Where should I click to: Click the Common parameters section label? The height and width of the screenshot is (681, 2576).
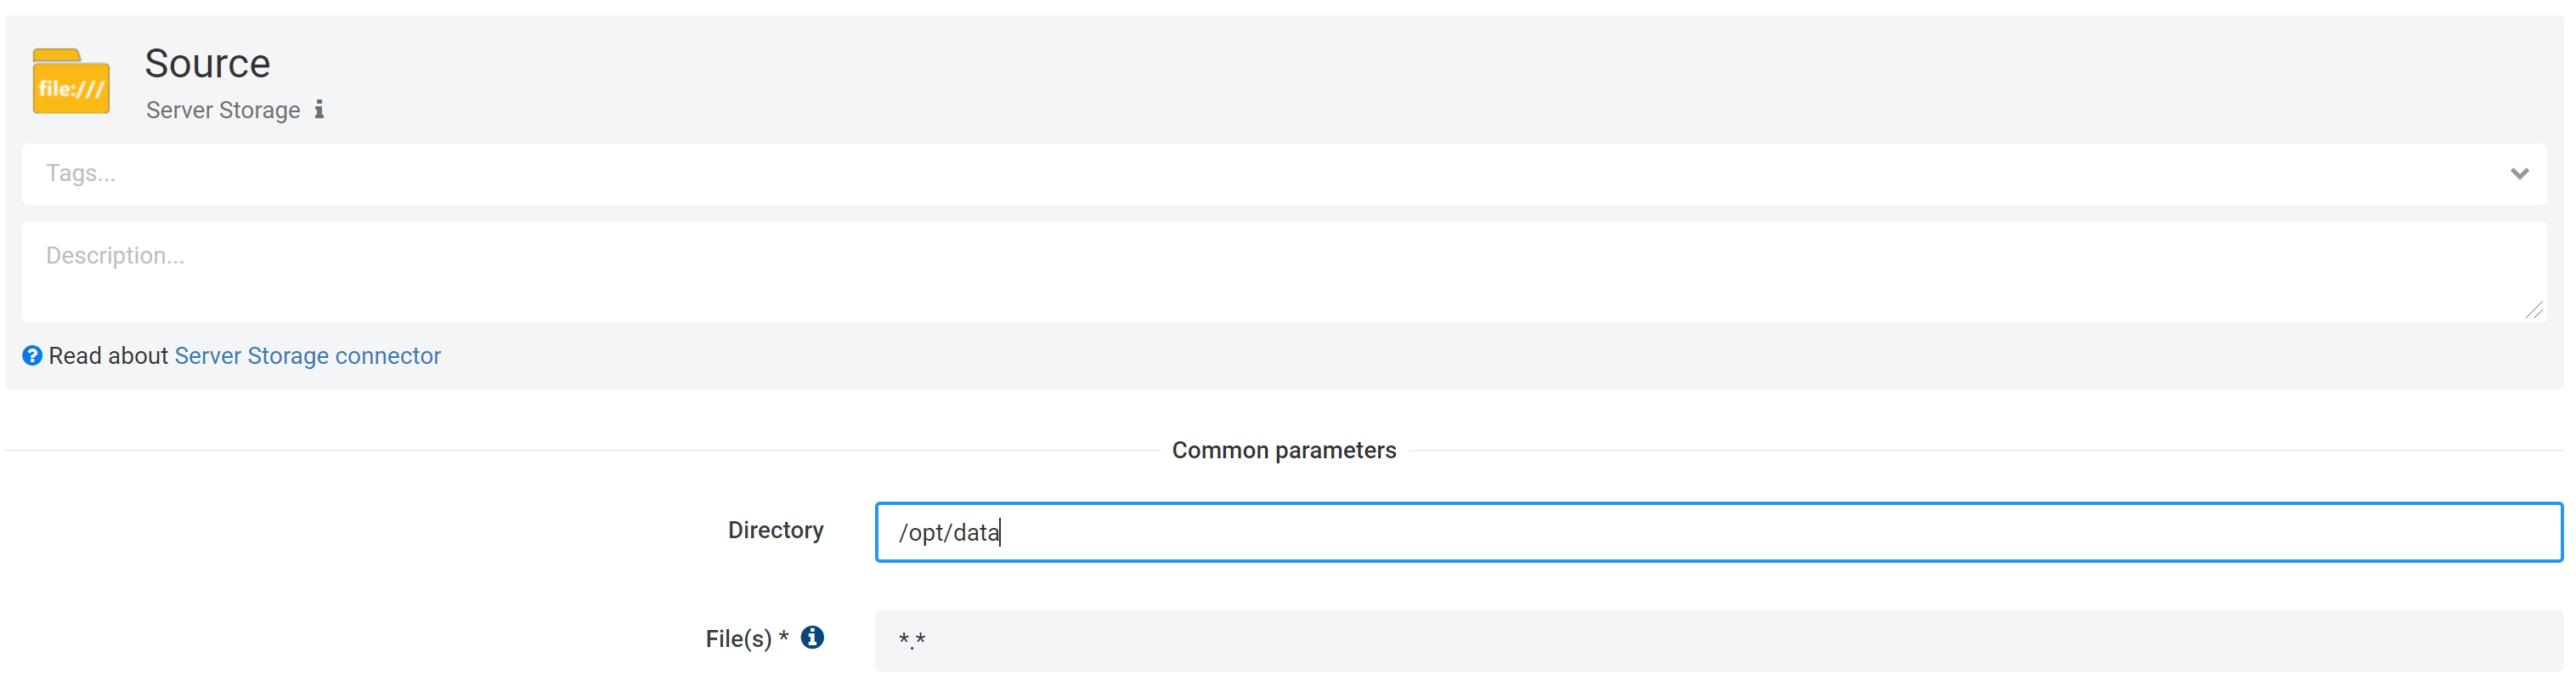(1284, 450)
